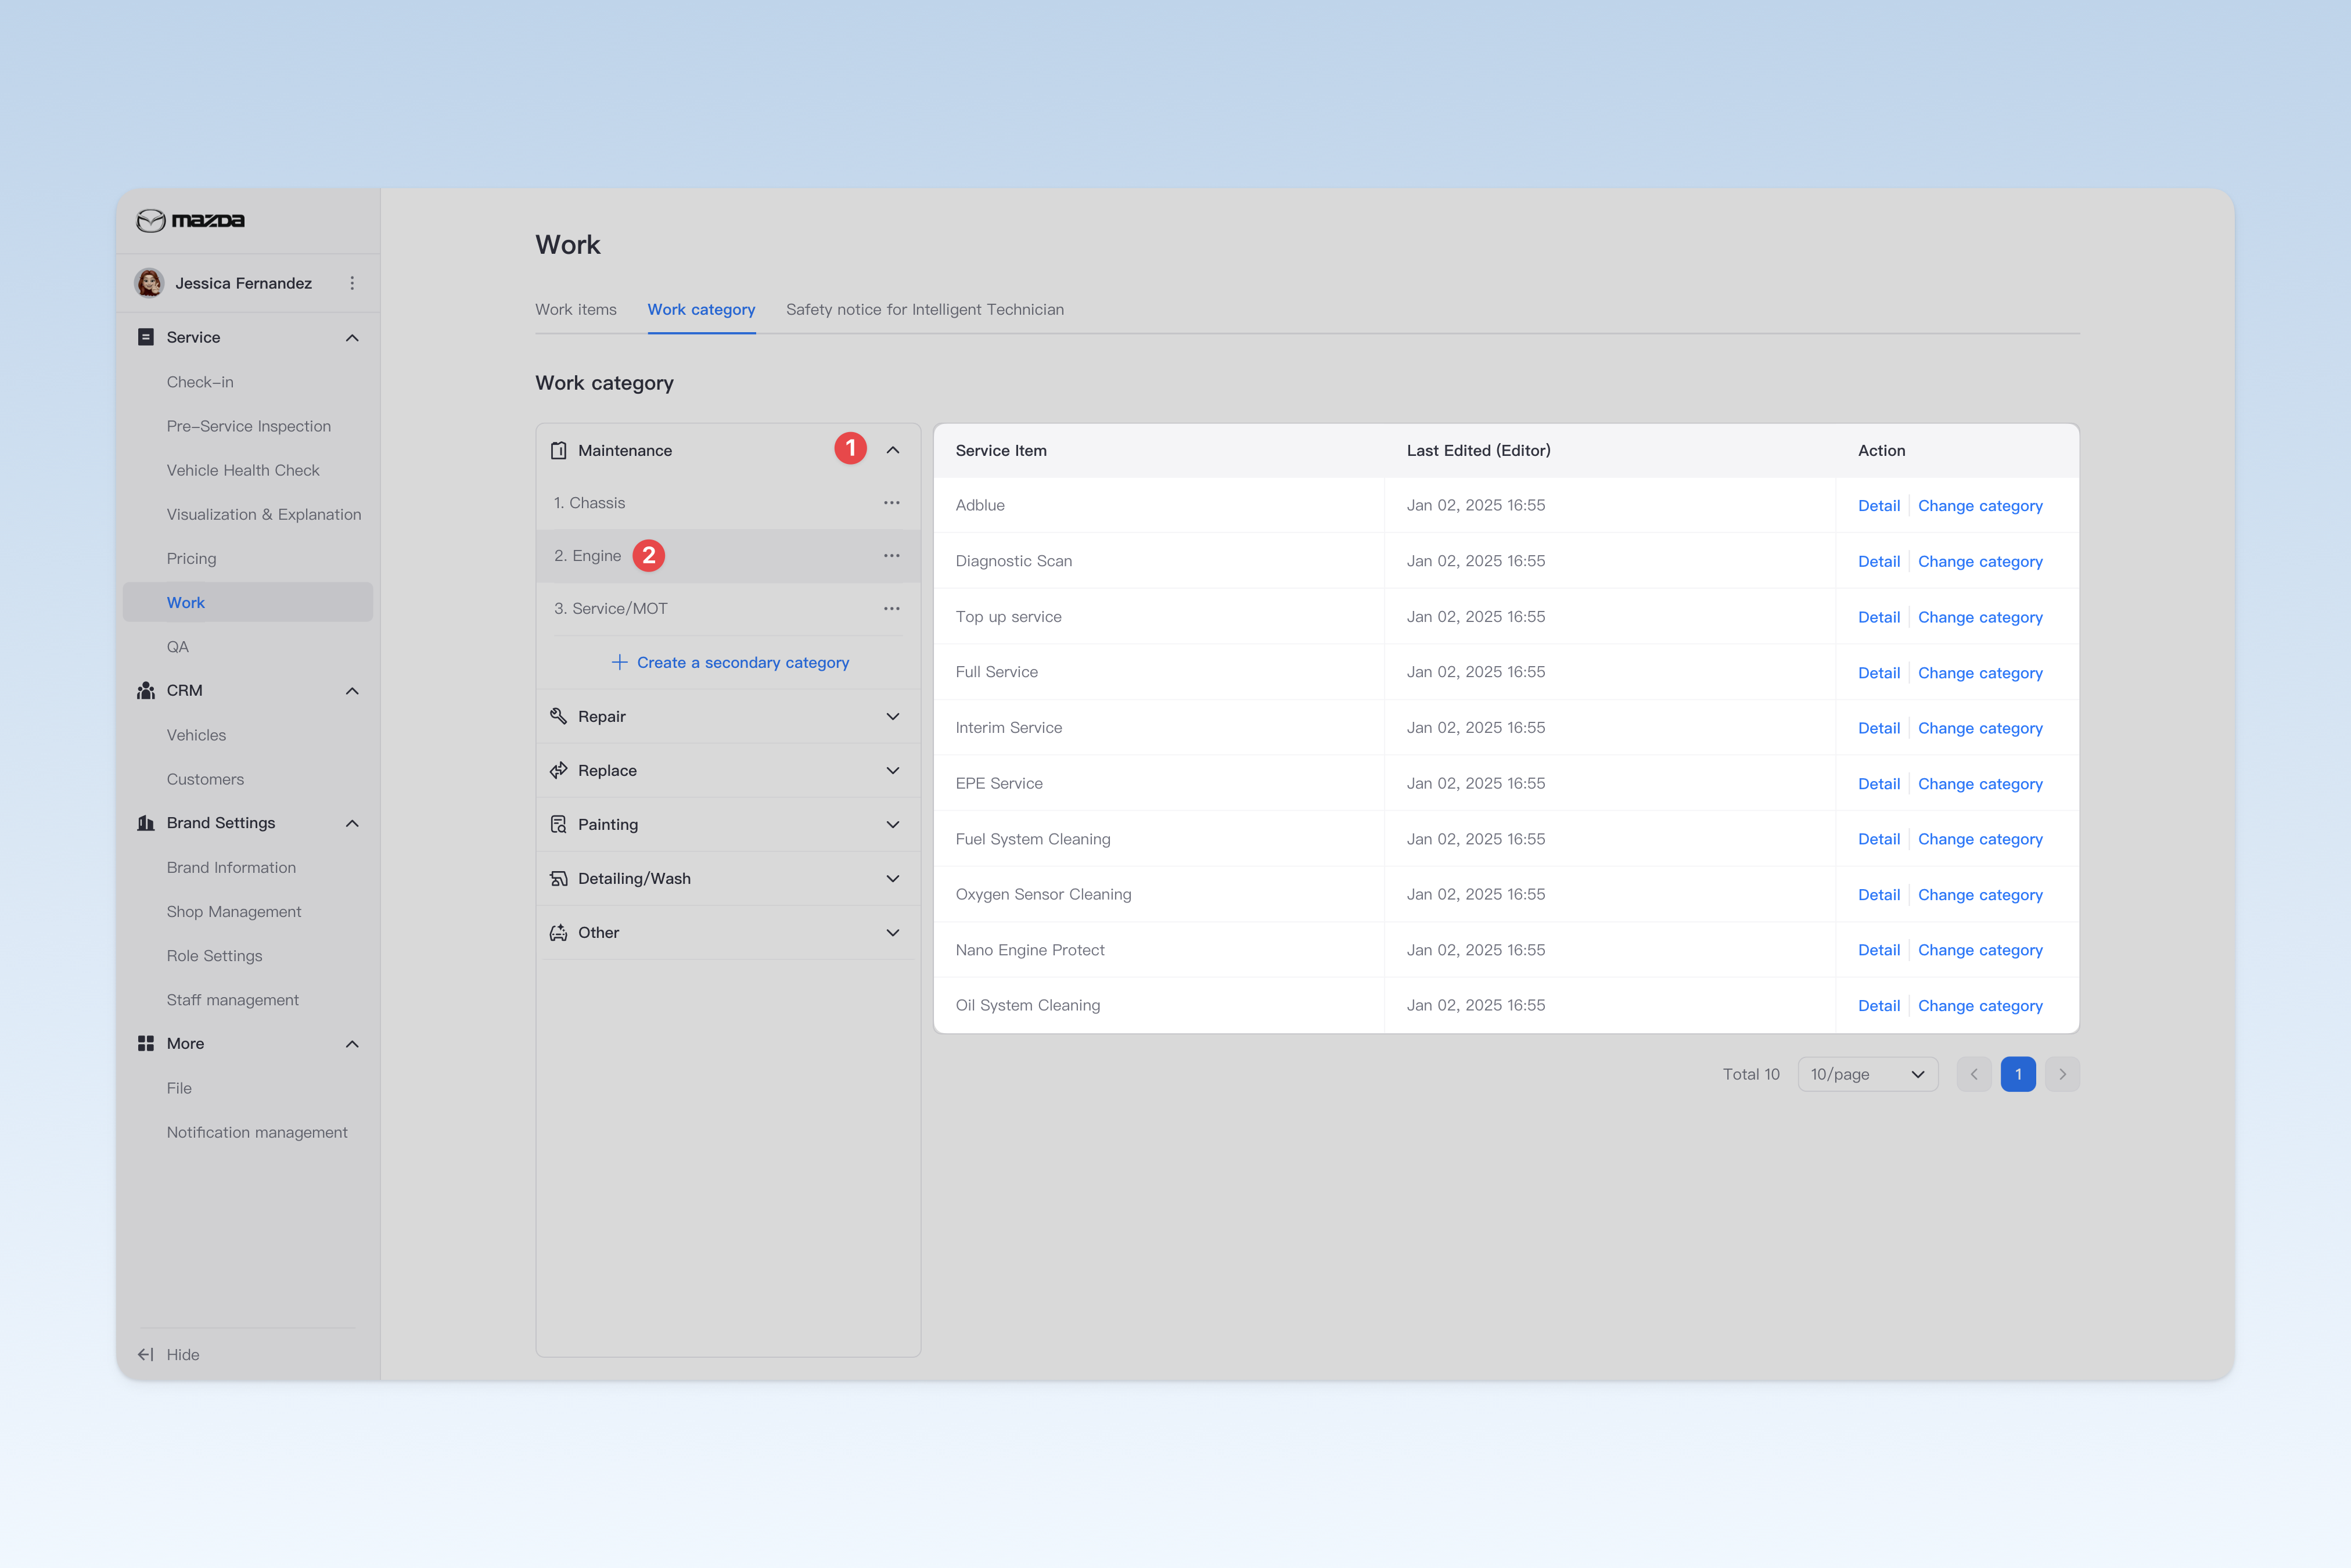
Task: Change category for Full Service
Action: pos(1980,673)
